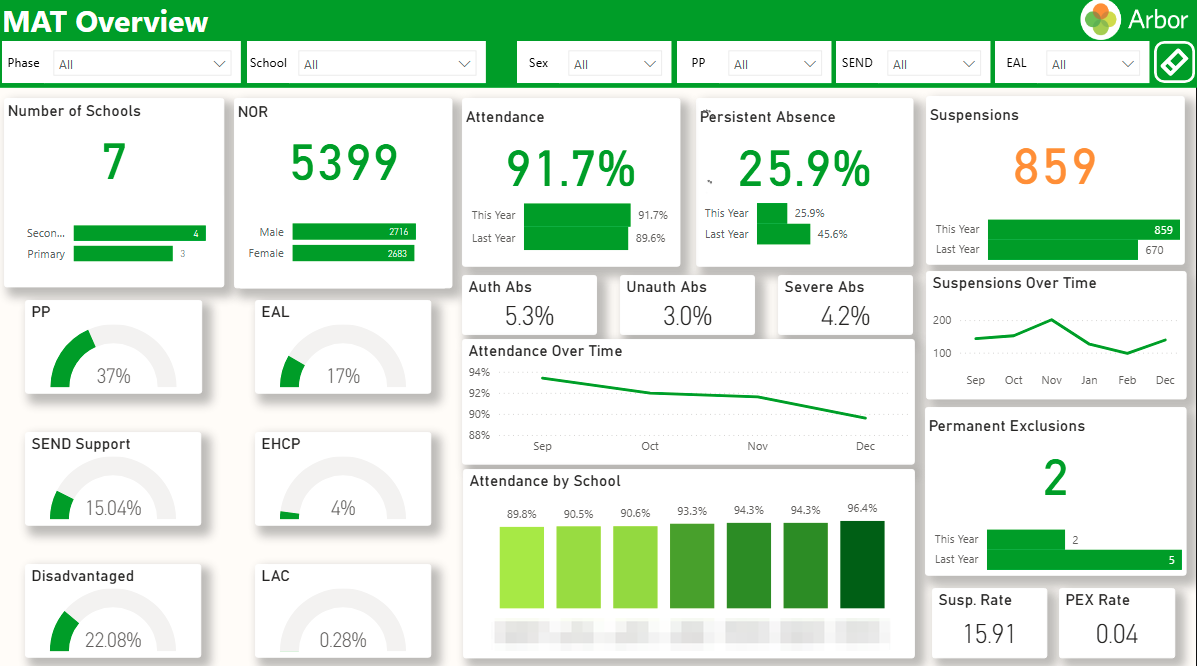Click the eraser clear-filters icon

pos(1174,63)
